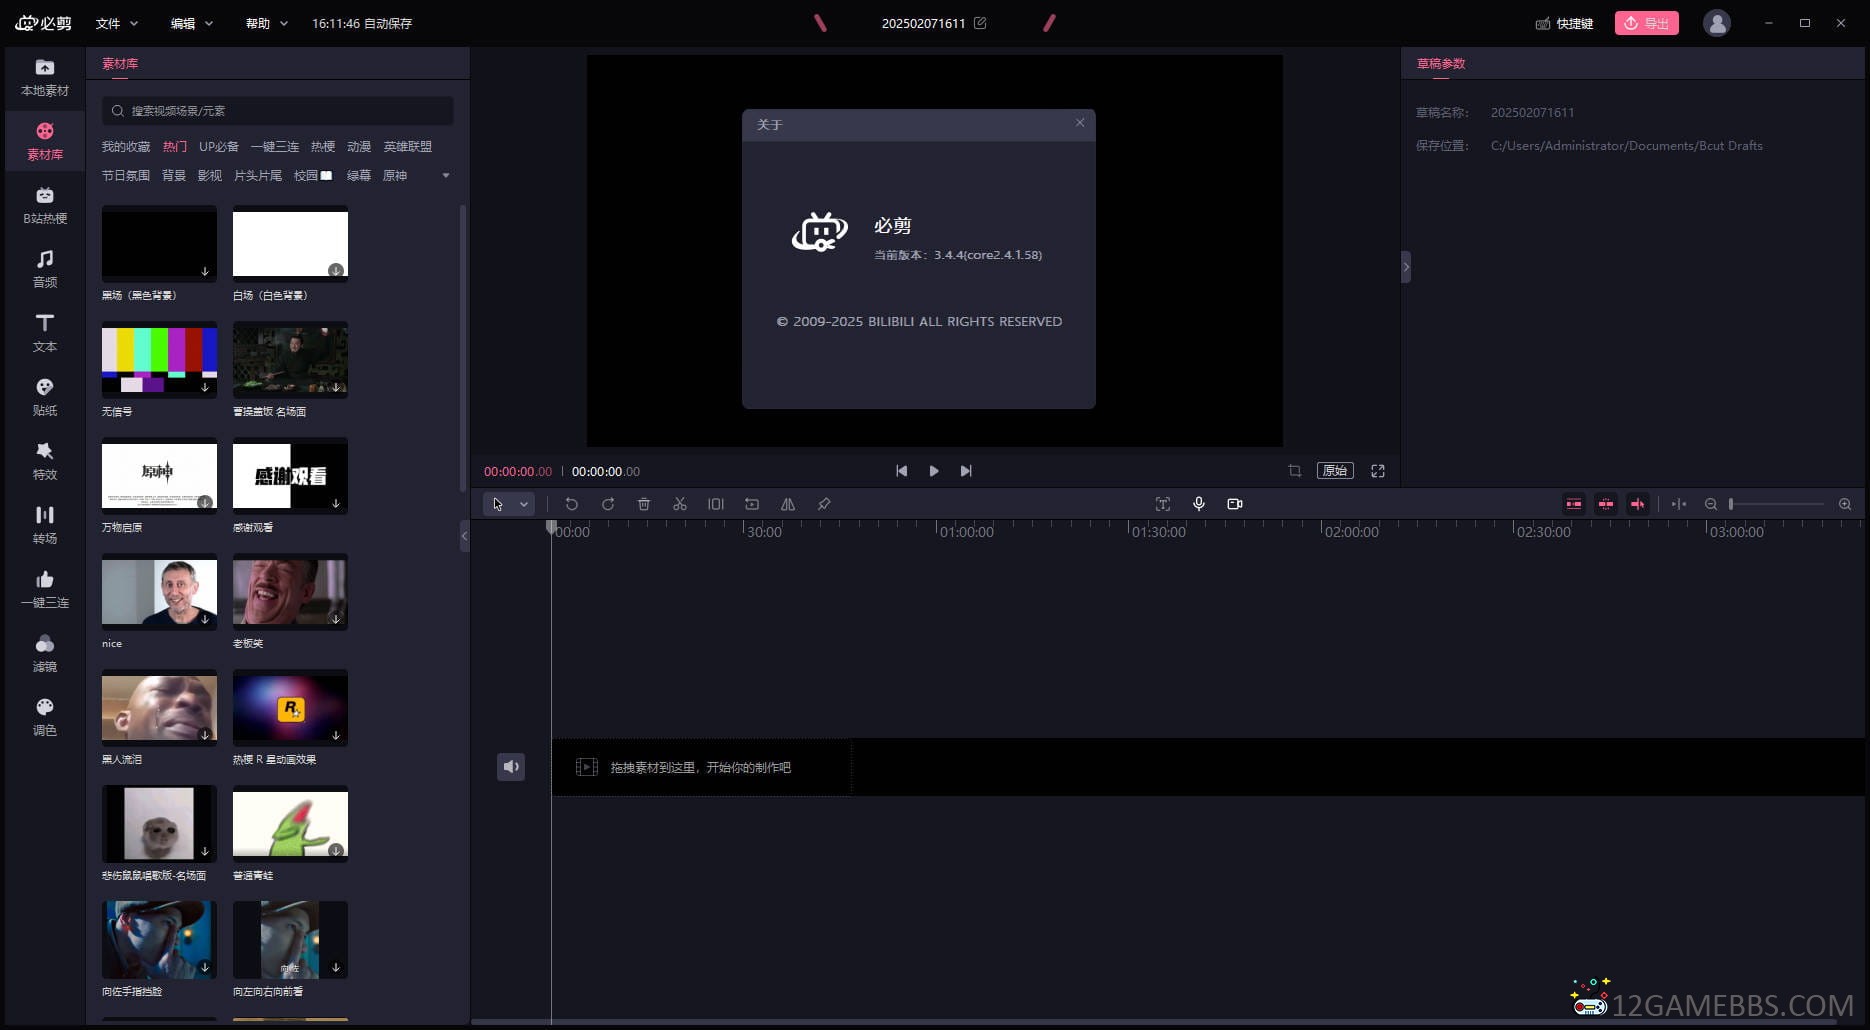Screen dimensions: 1870x1030
Task: Jump to next frame button
Action: 966,471
